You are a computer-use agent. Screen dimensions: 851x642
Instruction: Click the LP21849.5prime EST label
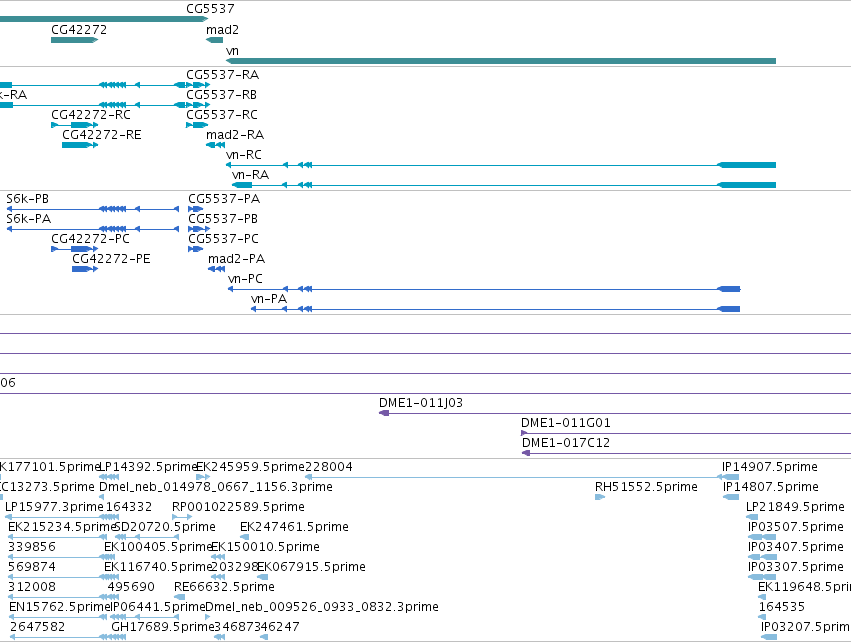[x=795, y=507]
